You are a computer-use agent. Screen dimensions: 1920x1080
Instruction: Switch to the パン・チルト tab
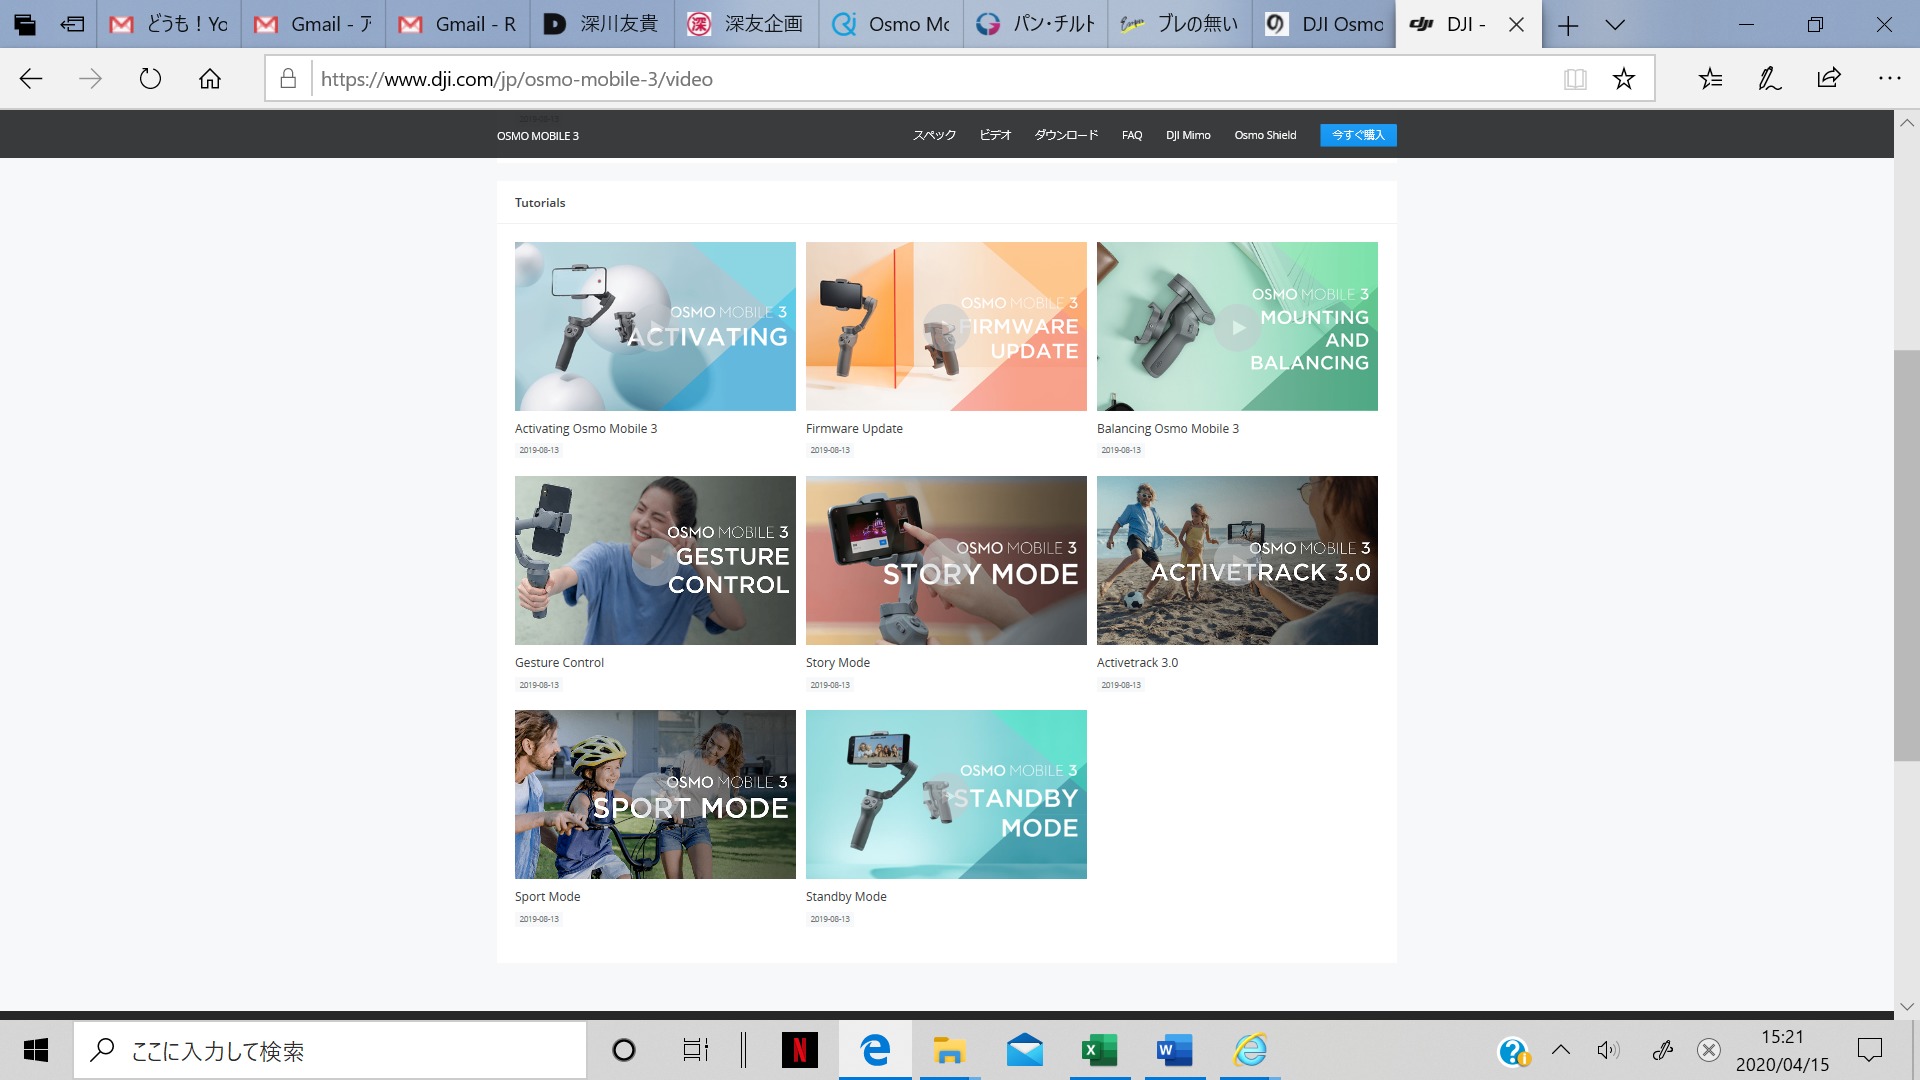pyautogui.click(x=1036, y=24)
